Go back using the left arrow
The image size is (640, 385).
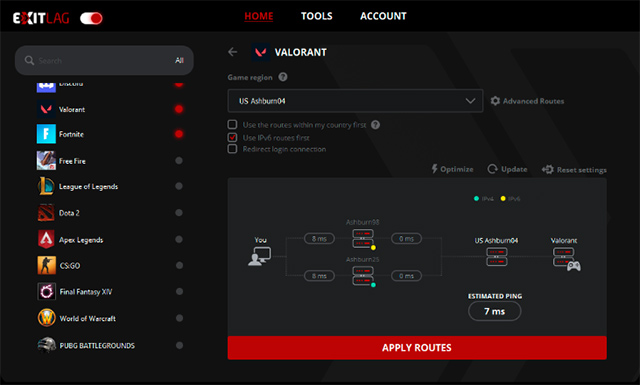[233, 52]
